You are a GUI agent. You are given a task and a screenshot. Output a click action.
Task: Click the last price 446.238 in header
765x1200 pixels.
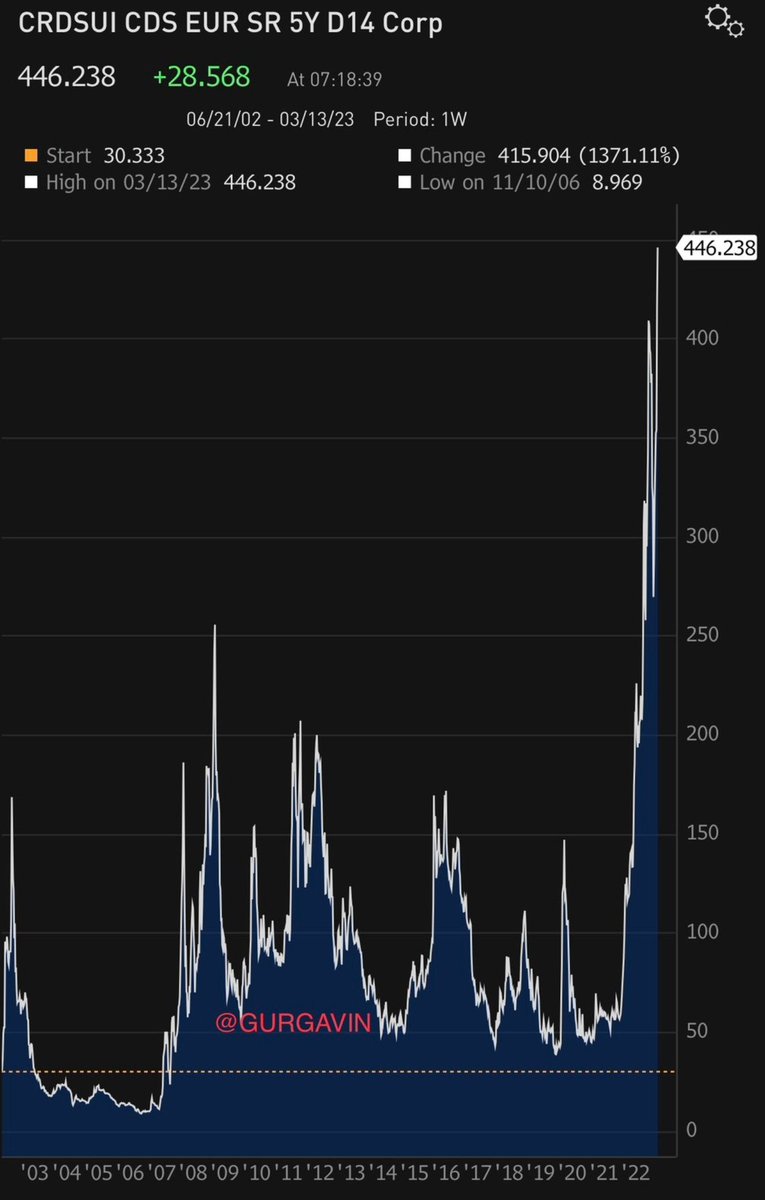pyautogui.click(x=69, y=77)
